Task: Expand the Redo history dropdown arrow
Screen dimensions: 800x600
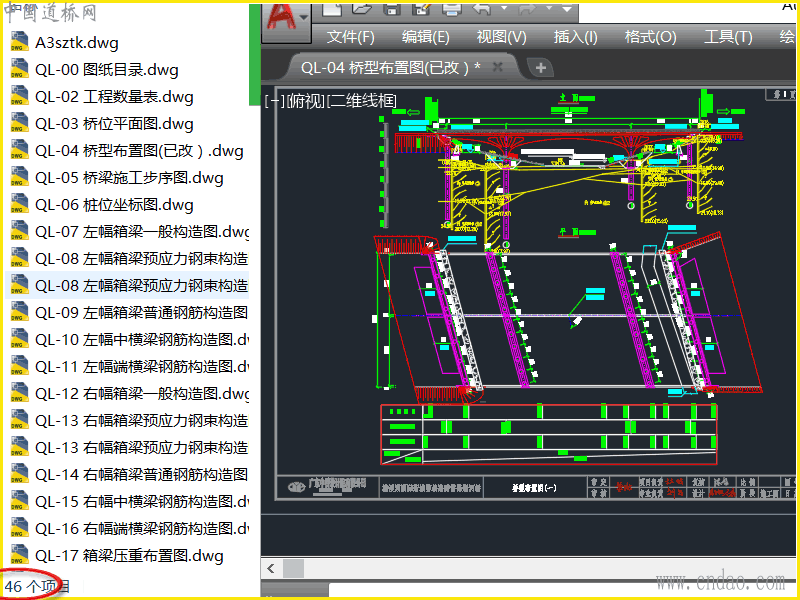Action: 549,9
